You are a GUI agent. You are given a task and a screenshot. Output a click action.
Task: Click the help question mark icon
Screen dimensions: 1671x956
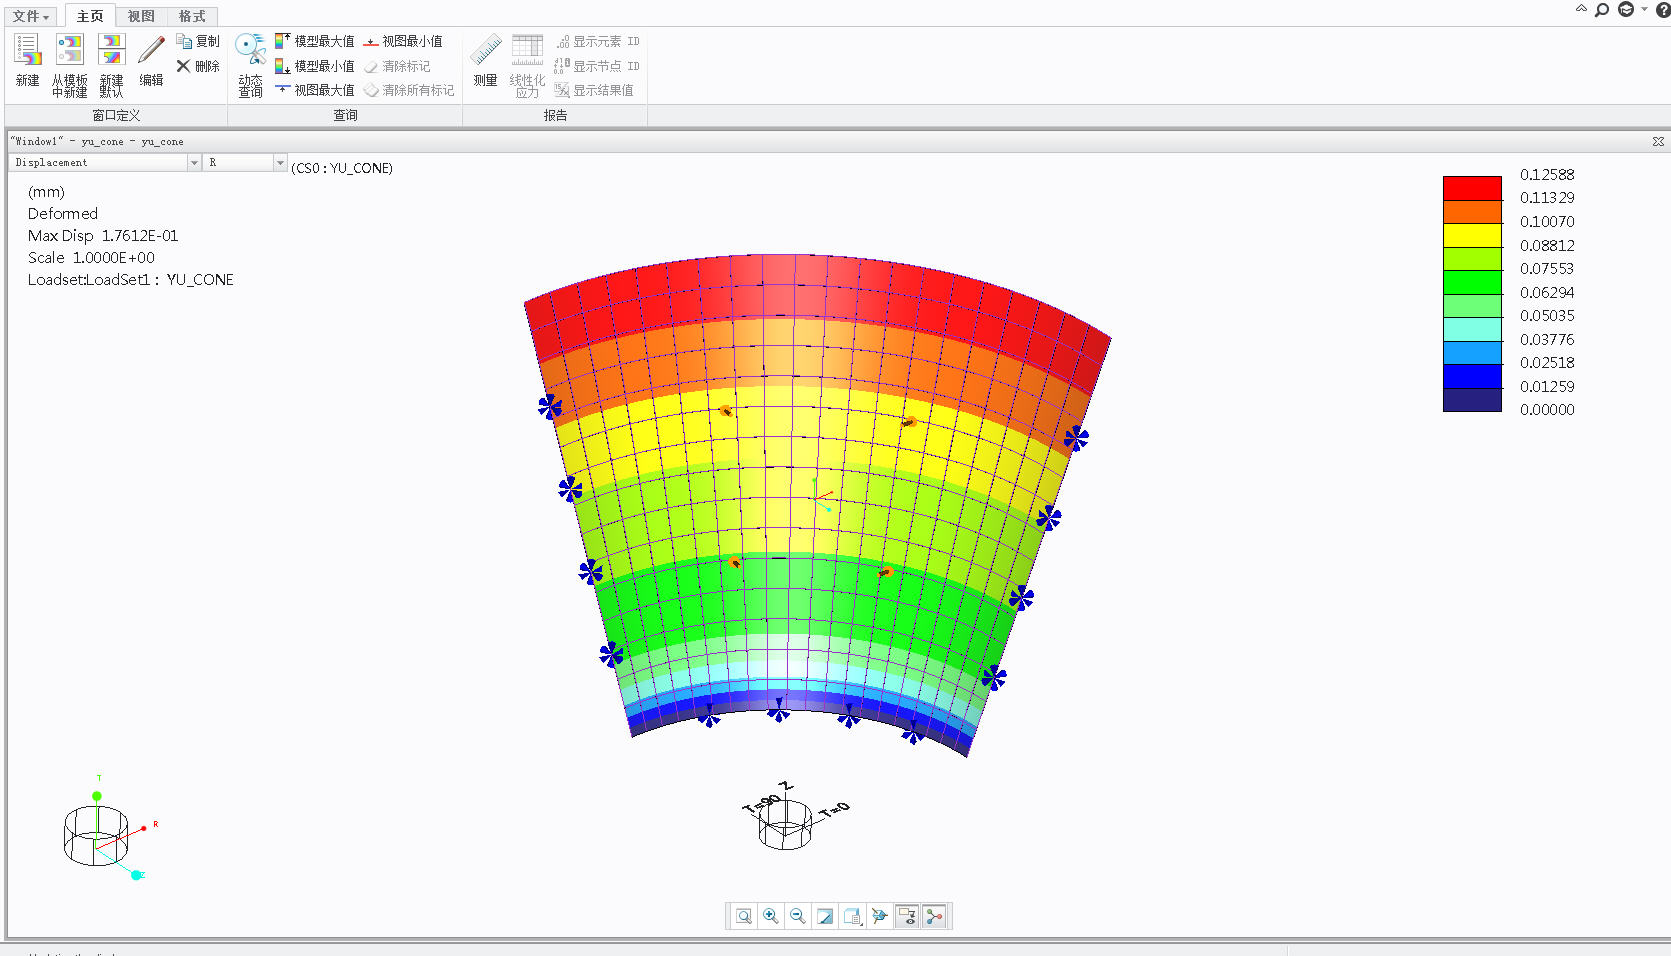1663,10
